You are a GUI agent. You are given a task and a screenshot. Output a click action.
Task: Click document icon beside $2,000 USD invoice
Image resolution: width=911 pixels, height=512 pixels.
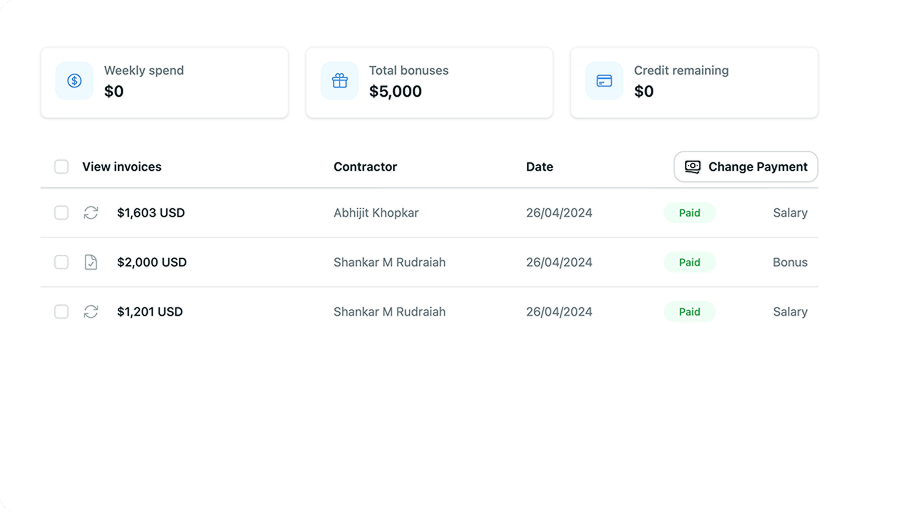pyautogui.click(x=91, y=262)
